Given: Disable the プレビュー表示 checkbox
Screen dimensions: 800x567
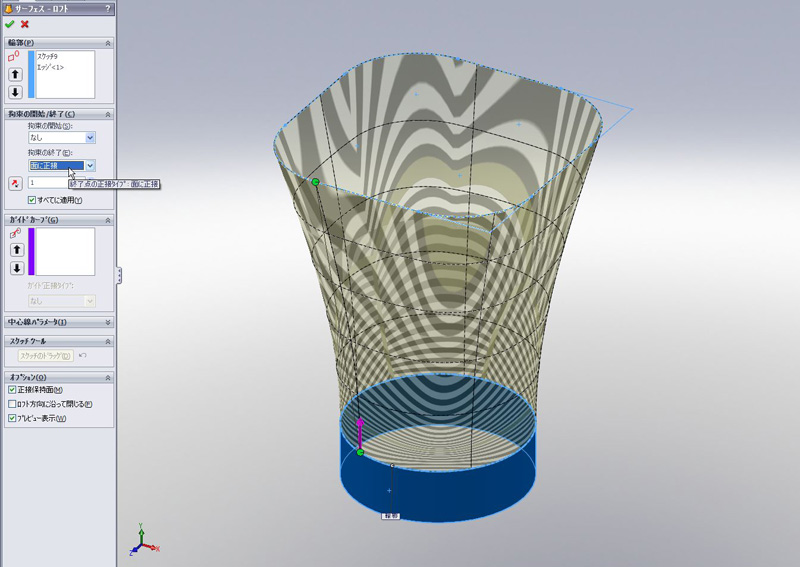Looking at the screenshot, I should (x=12, y=418).
